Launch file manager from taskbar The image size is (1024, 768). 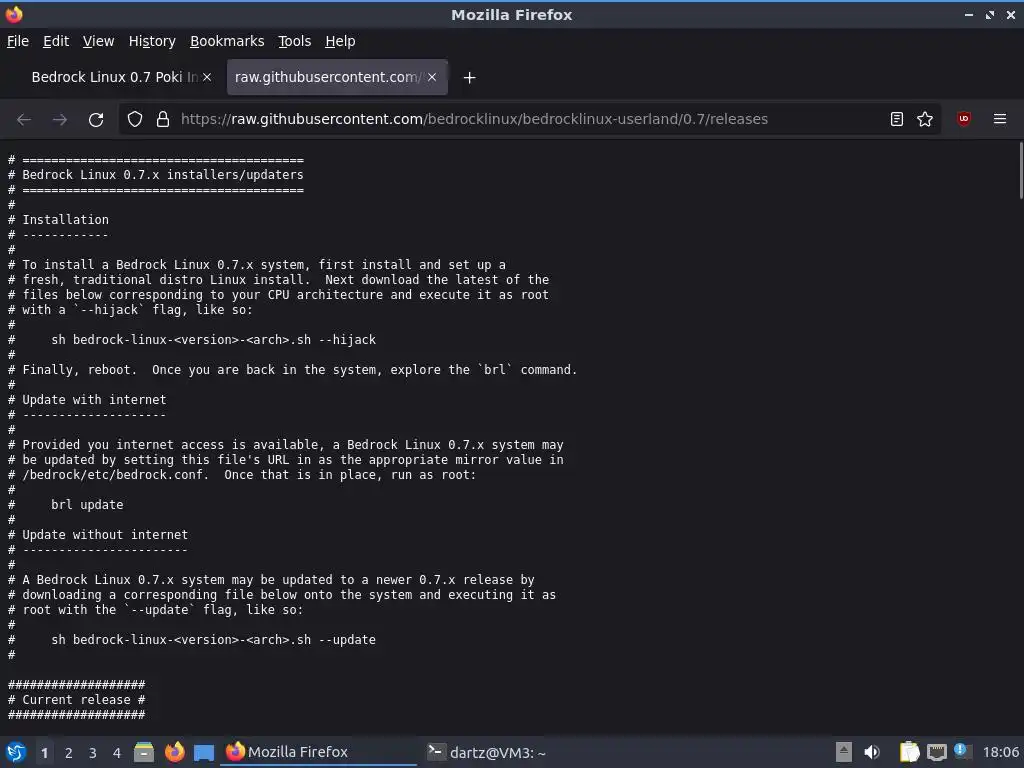pyautogui.click(x=144, y=752)
